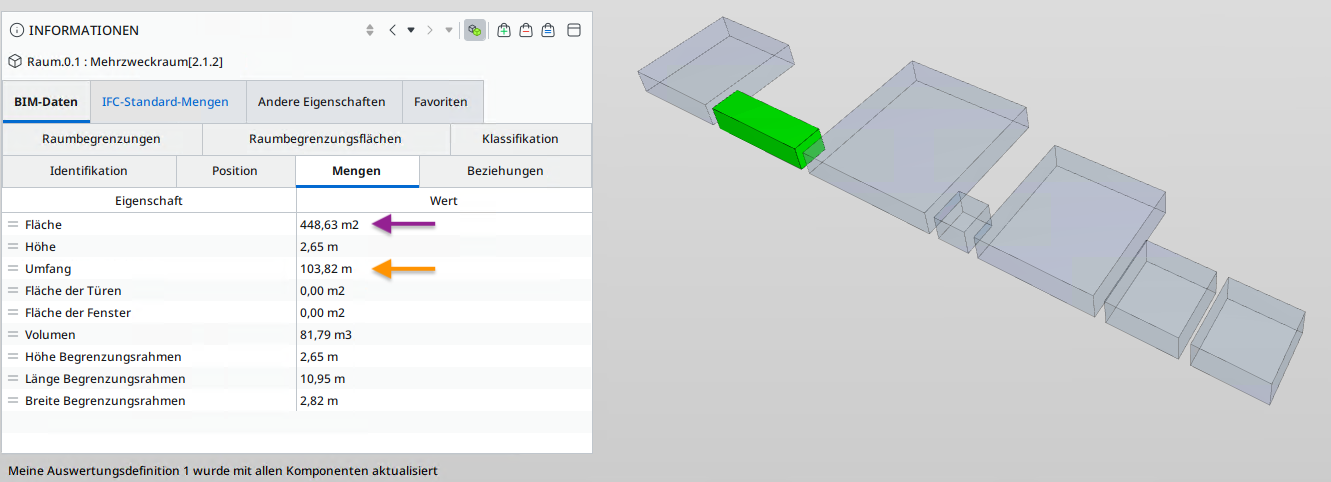This screenshot has width=1331, height=482.
Task: Go back with the left chevron
Action: pyautogui.click(x=393, y=30)
